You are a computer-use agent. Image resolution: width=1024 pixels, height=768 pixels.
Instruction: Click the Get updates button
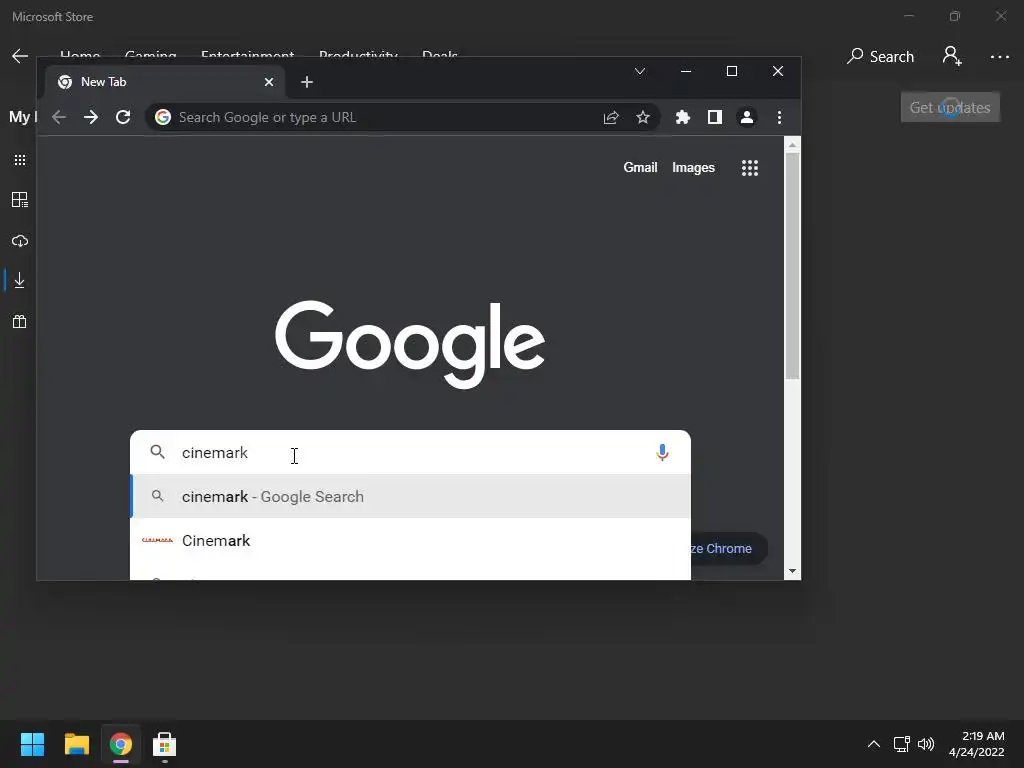coord(950,107)
